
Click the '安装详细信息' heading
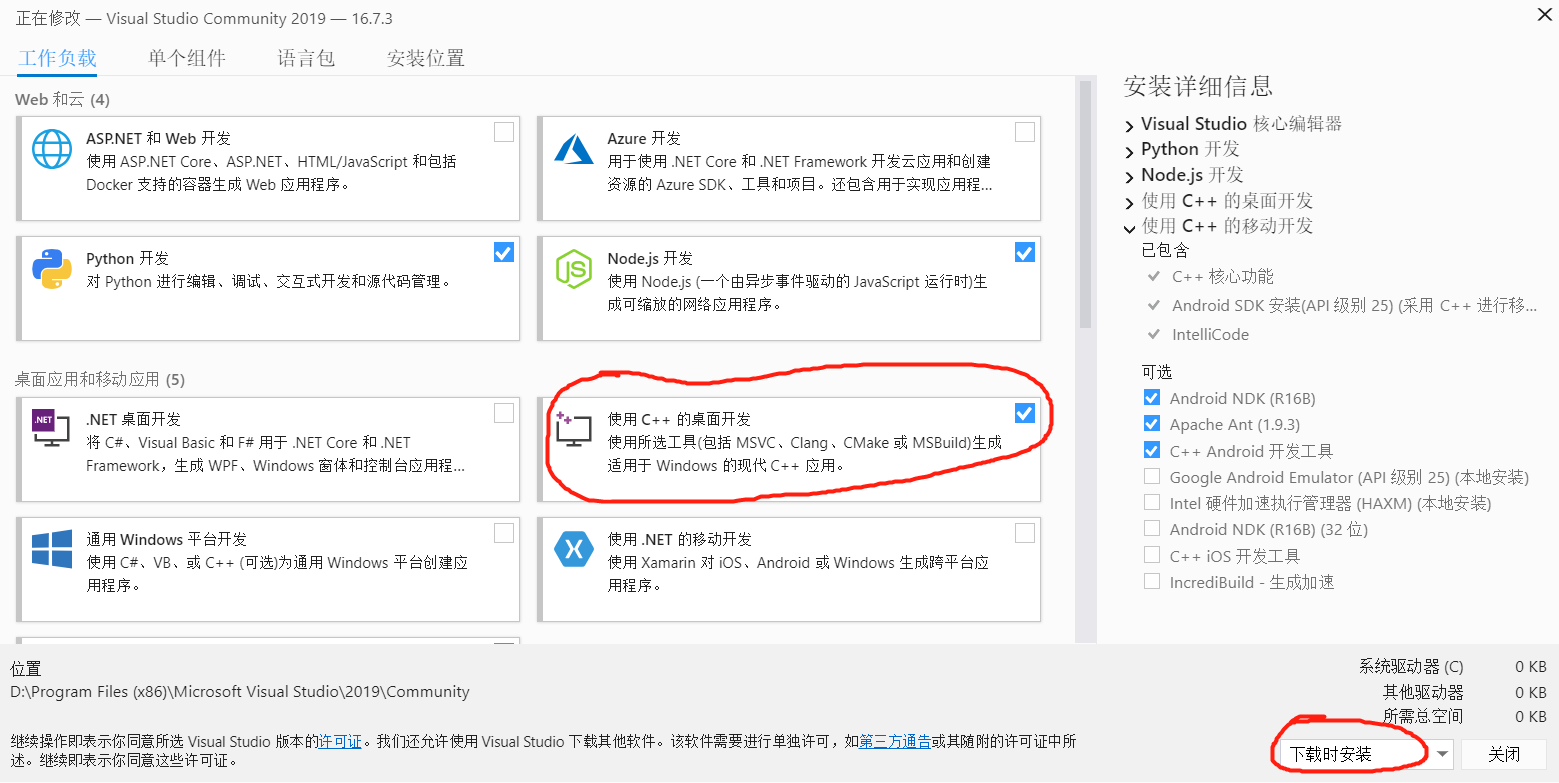[x=1198, y=86]
